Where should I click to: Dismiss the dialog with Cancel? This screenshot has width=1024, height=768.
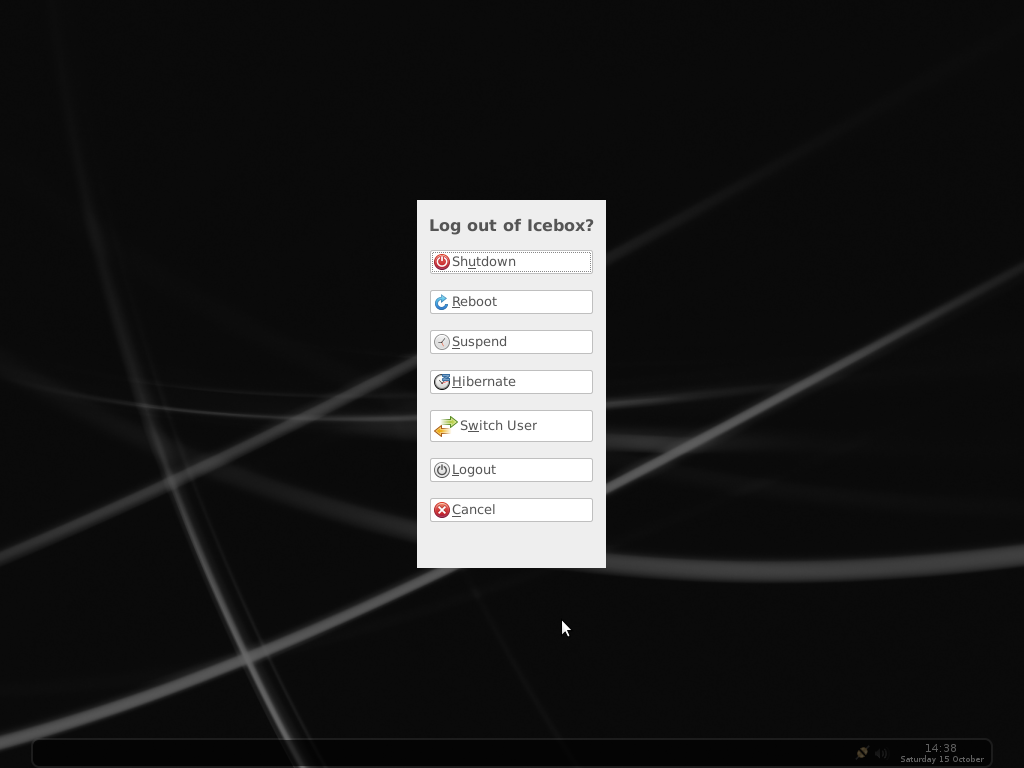point(511,509)
